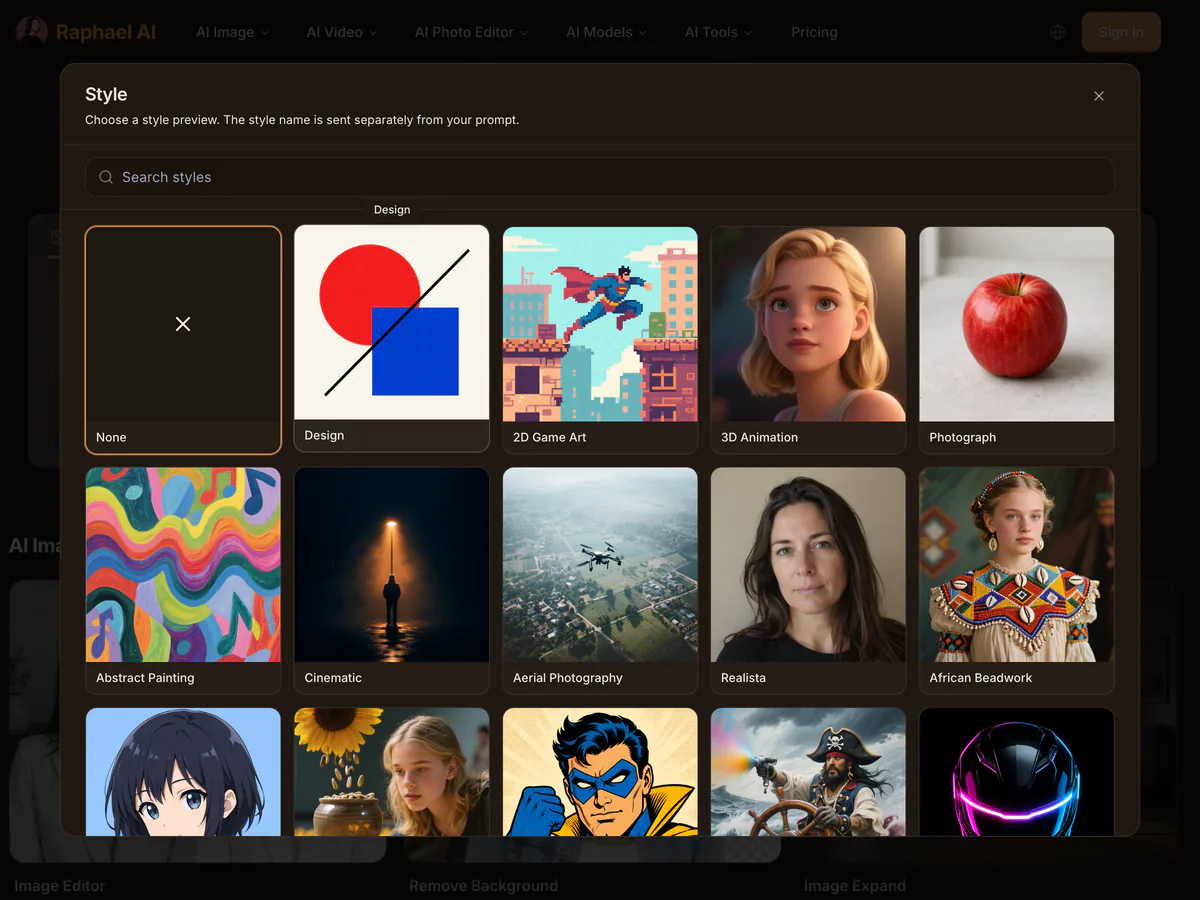Image resolution: width=1200 pixels, height=900 pixels.
Task: Open the AI Photo Editor dropdown
Action: [x=471, y=32]
